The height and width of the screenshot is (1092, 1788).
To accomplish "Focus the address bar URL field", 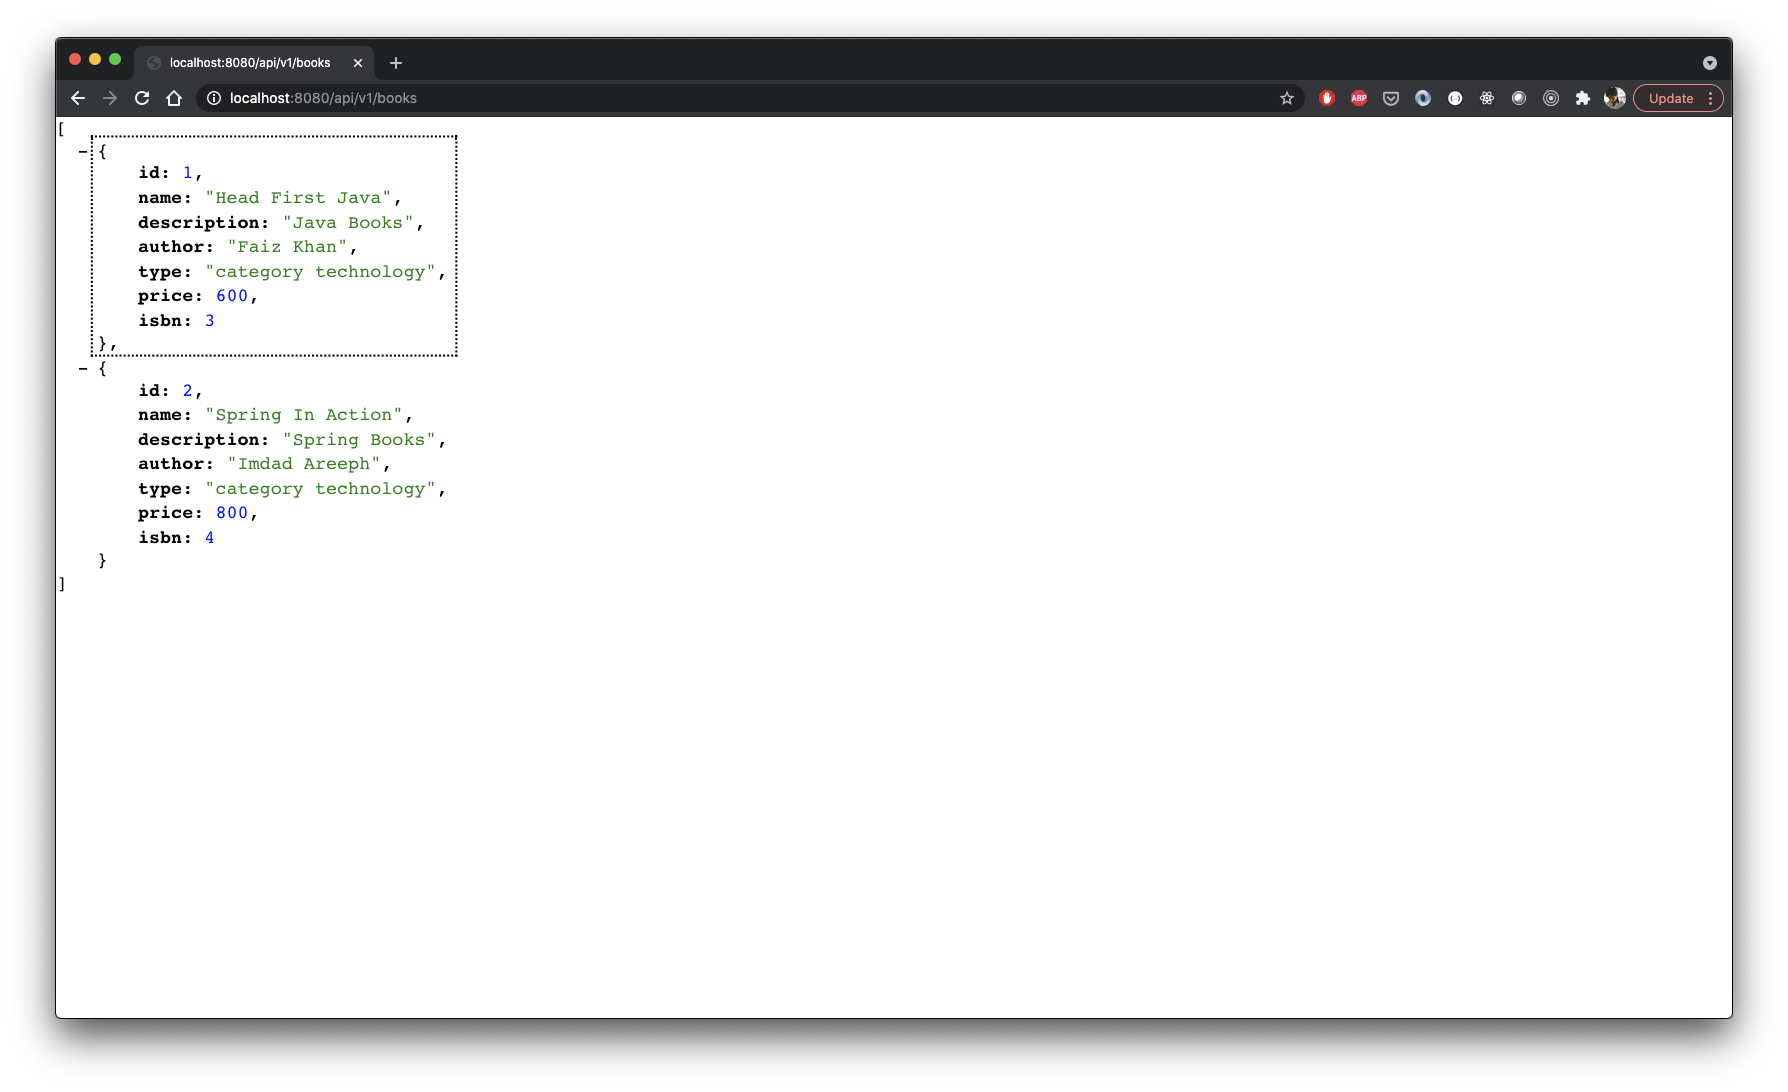I will [750, 98].
